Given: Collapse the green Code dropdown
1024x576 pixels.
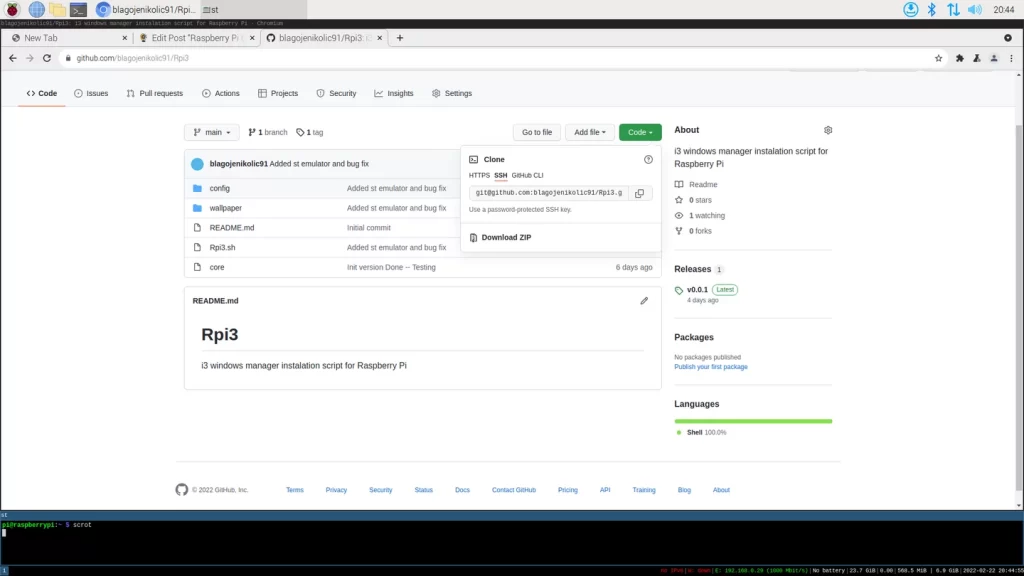Looking at the screenshot, I should [640, 132].
